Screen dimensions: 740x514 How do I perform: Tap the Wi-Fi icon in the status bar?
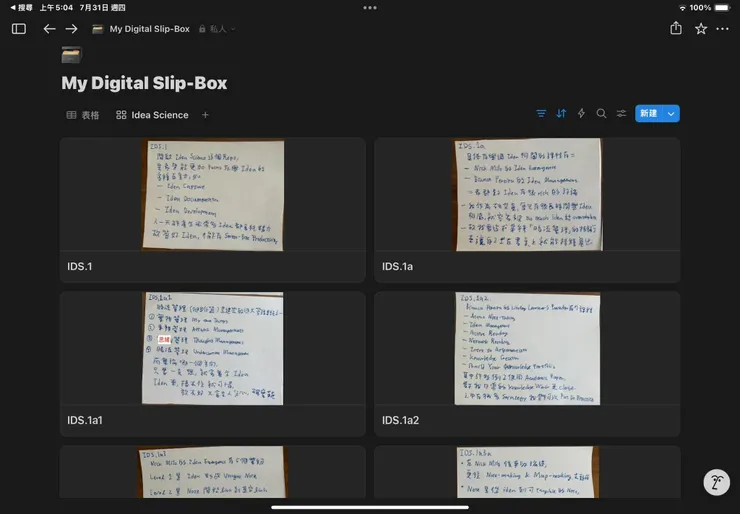(x=682, y=8)
